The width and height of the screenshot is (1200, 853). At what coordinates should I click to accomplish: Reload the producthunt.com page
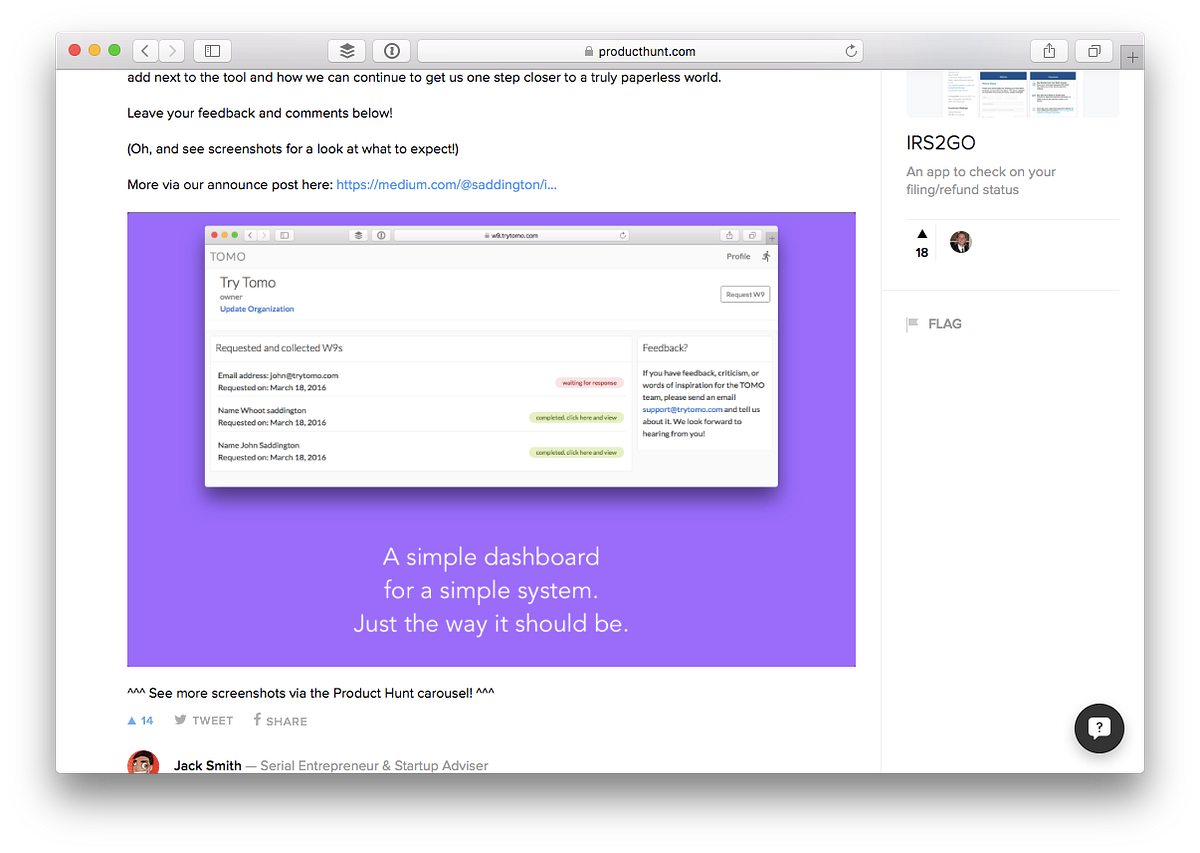[851, 51]
